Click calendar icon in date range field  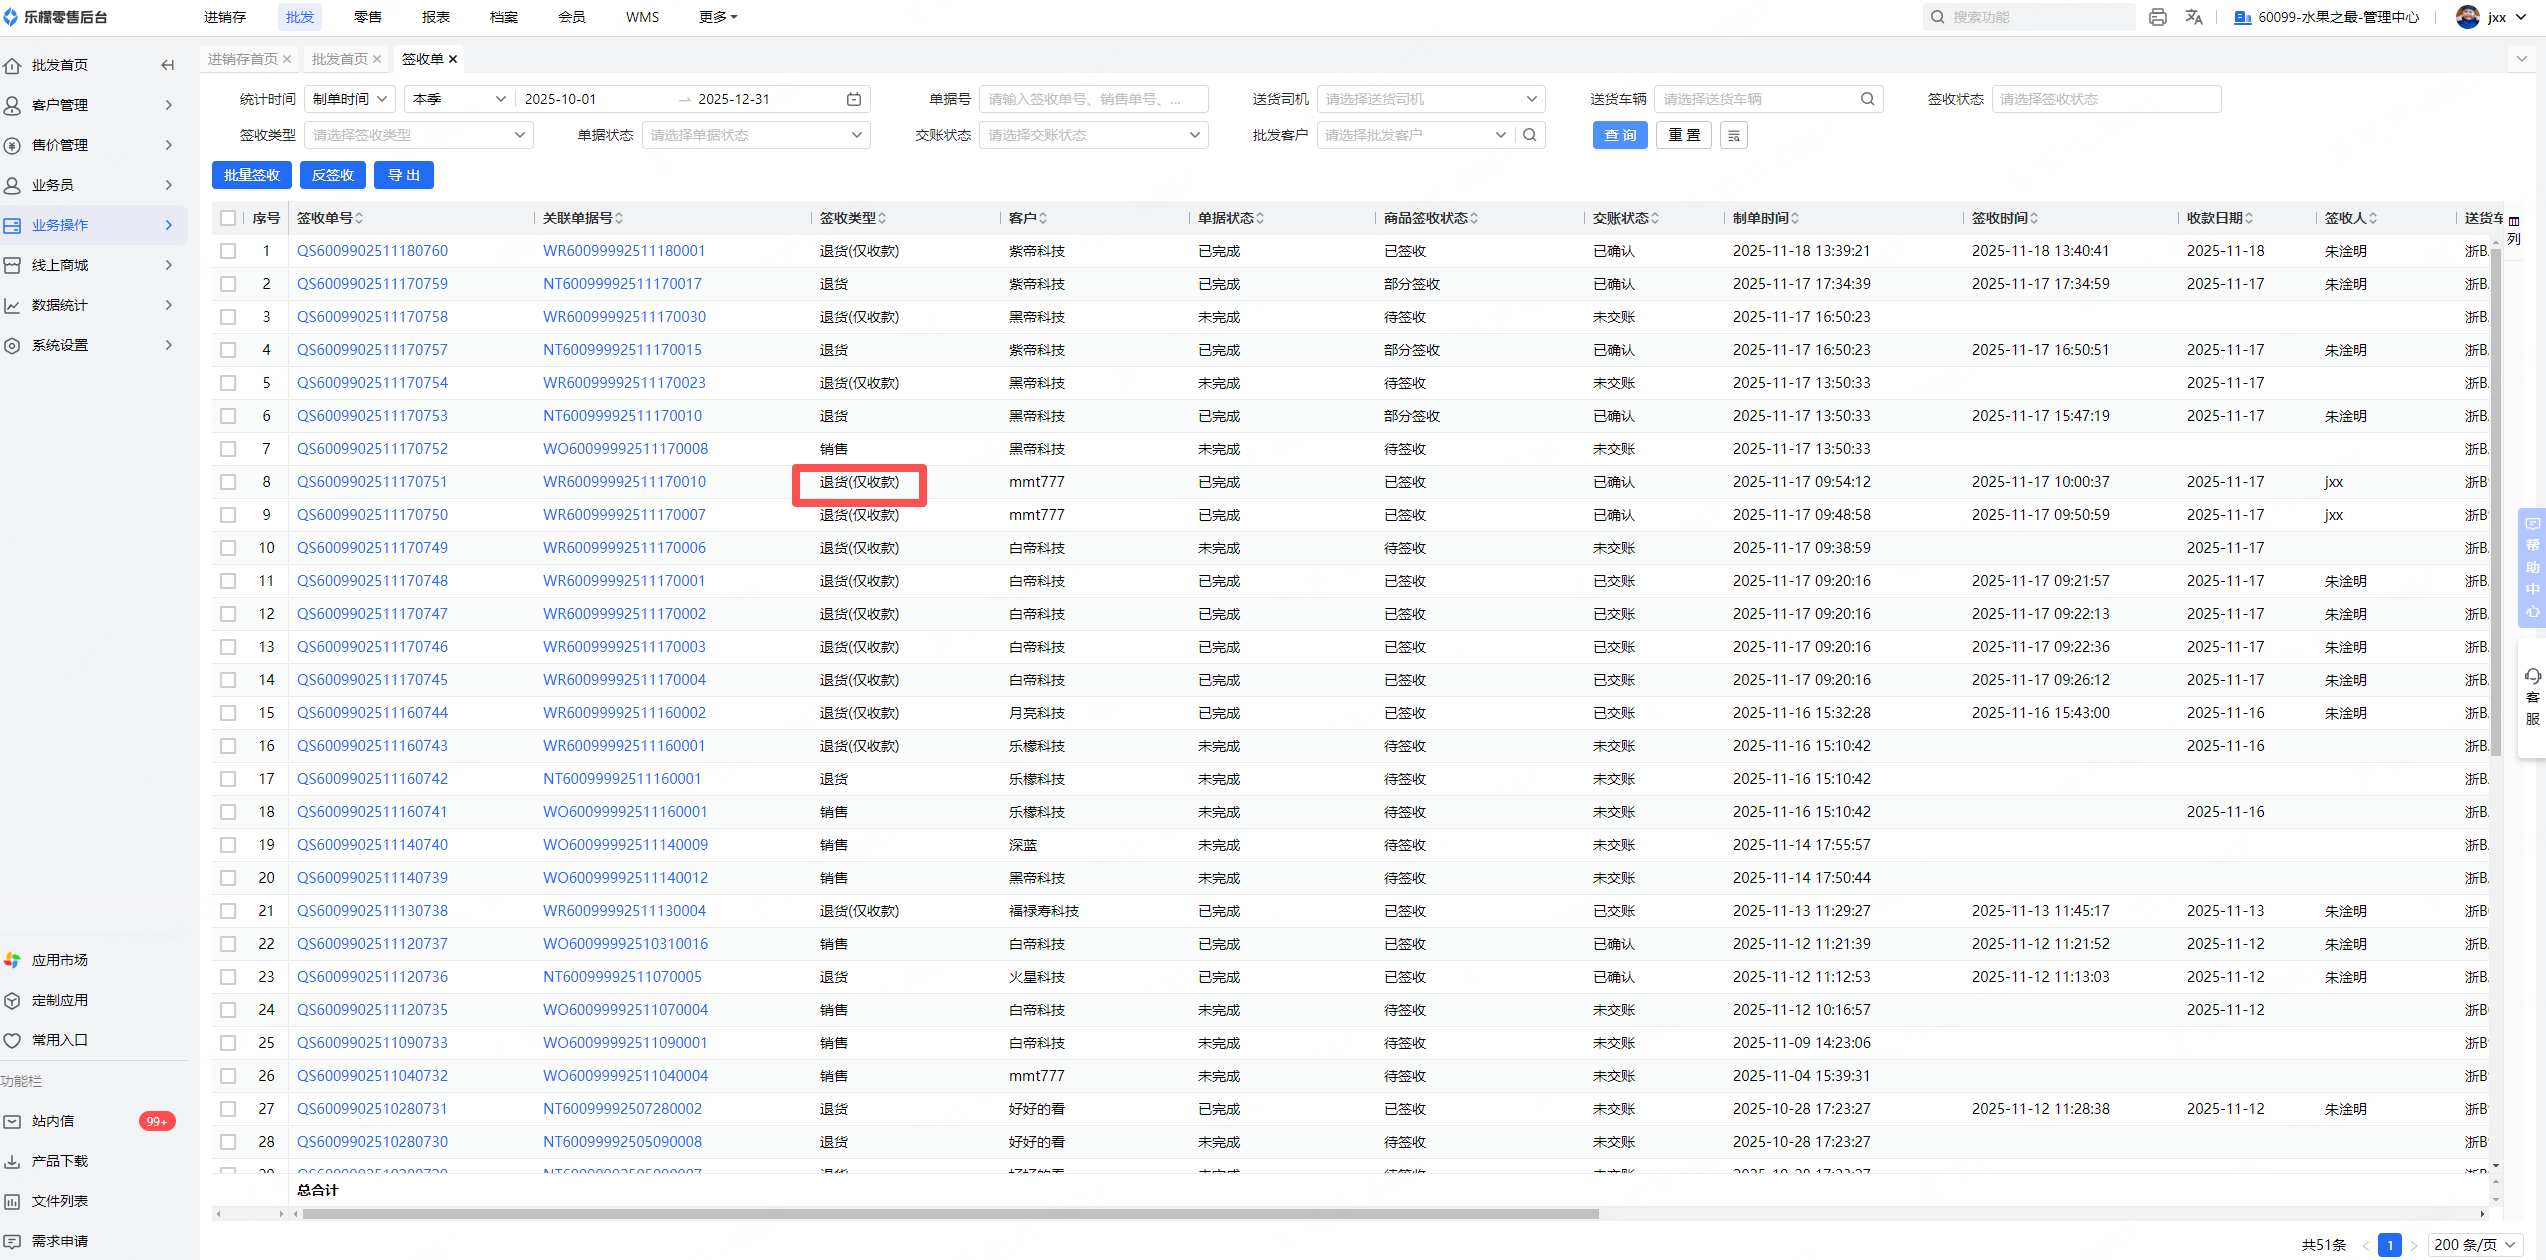[x=854, y=99]
